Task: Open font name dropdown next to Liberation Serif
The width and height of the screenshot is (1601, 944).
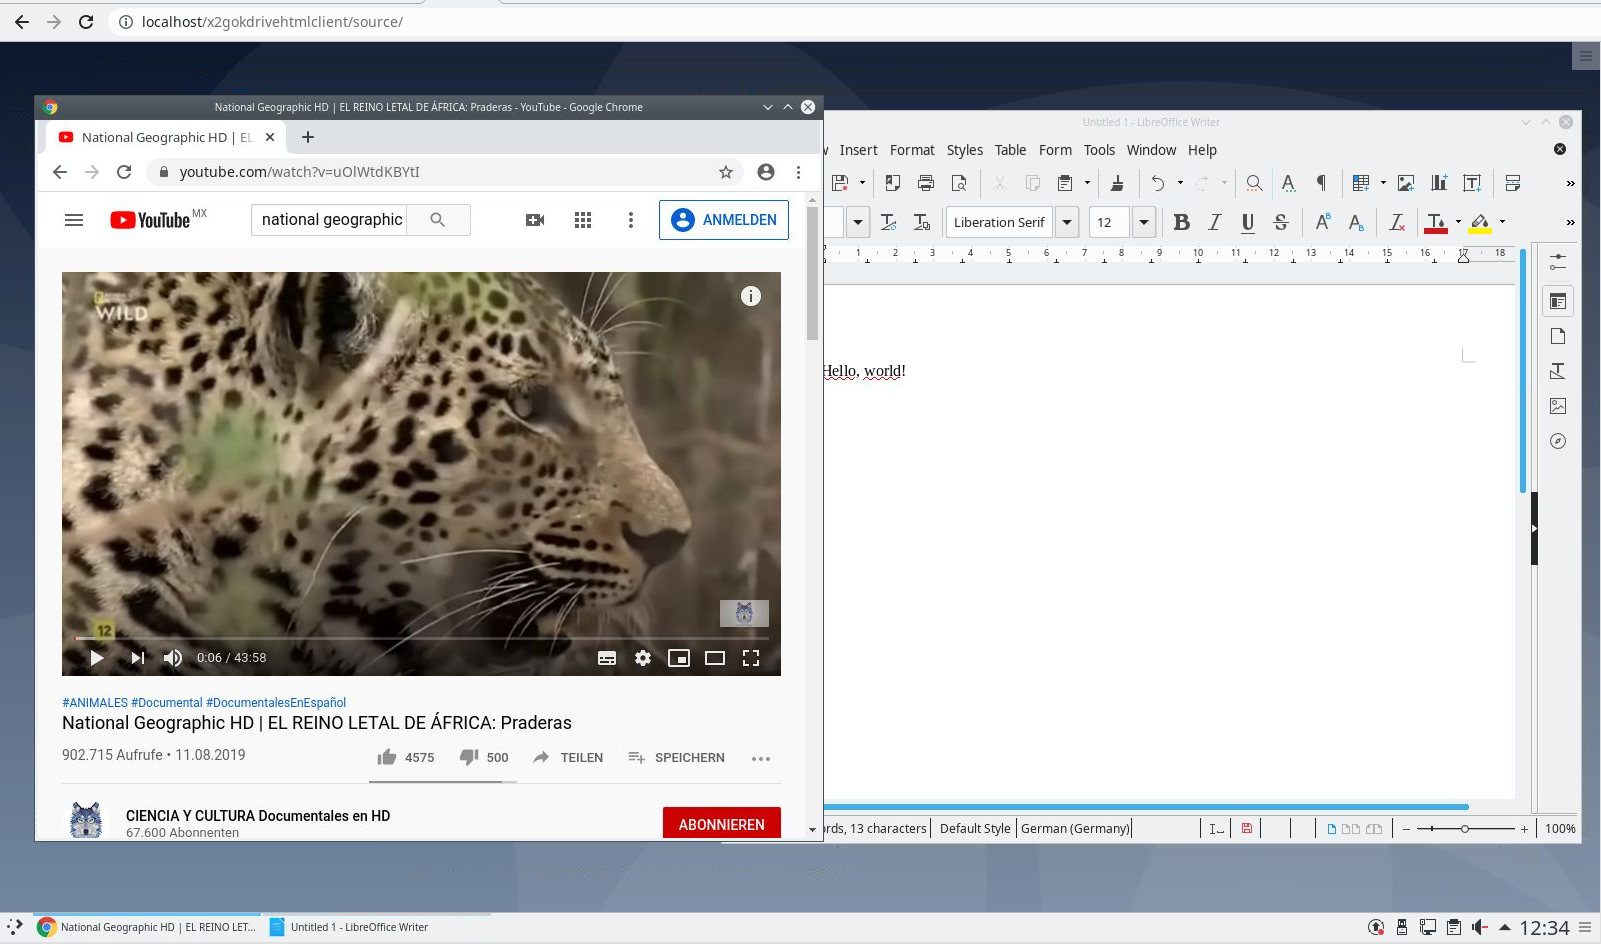Action: 1067,222
